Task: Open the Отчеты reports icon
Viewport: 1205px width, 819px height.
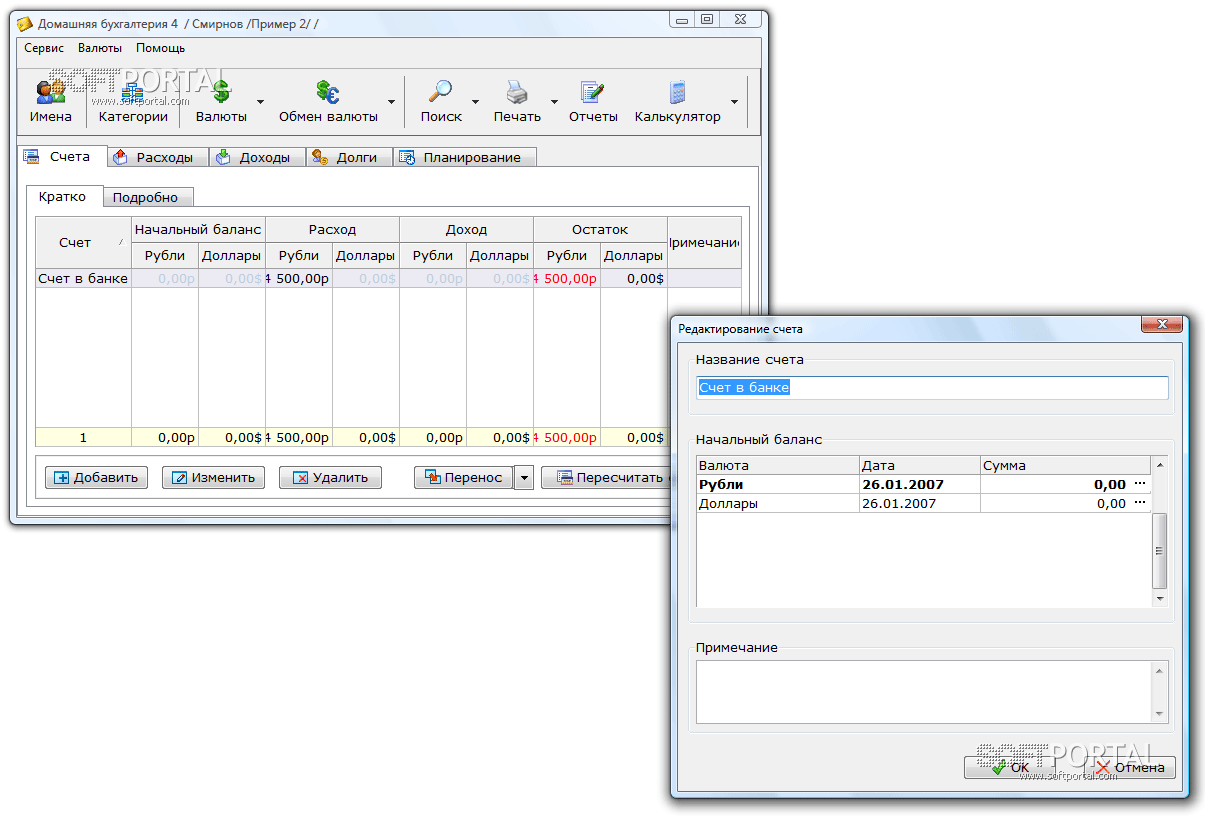Action: pos(593,102)
